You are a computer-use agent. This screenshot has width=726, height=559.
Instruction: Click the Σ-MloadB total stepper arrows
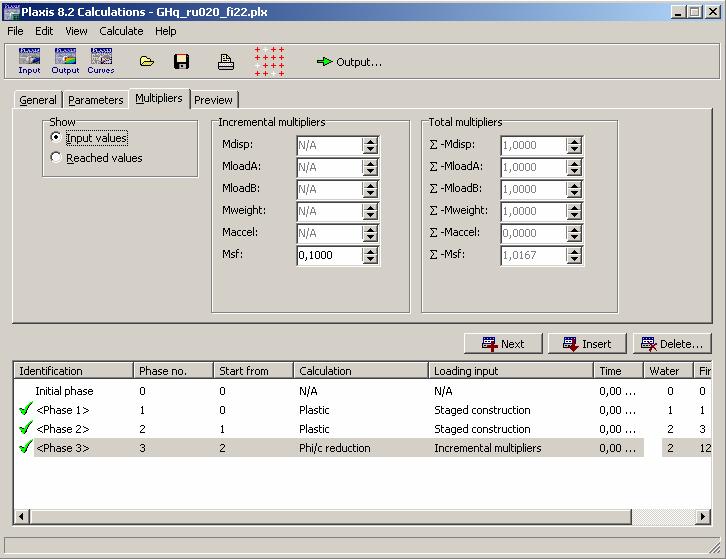574,189
